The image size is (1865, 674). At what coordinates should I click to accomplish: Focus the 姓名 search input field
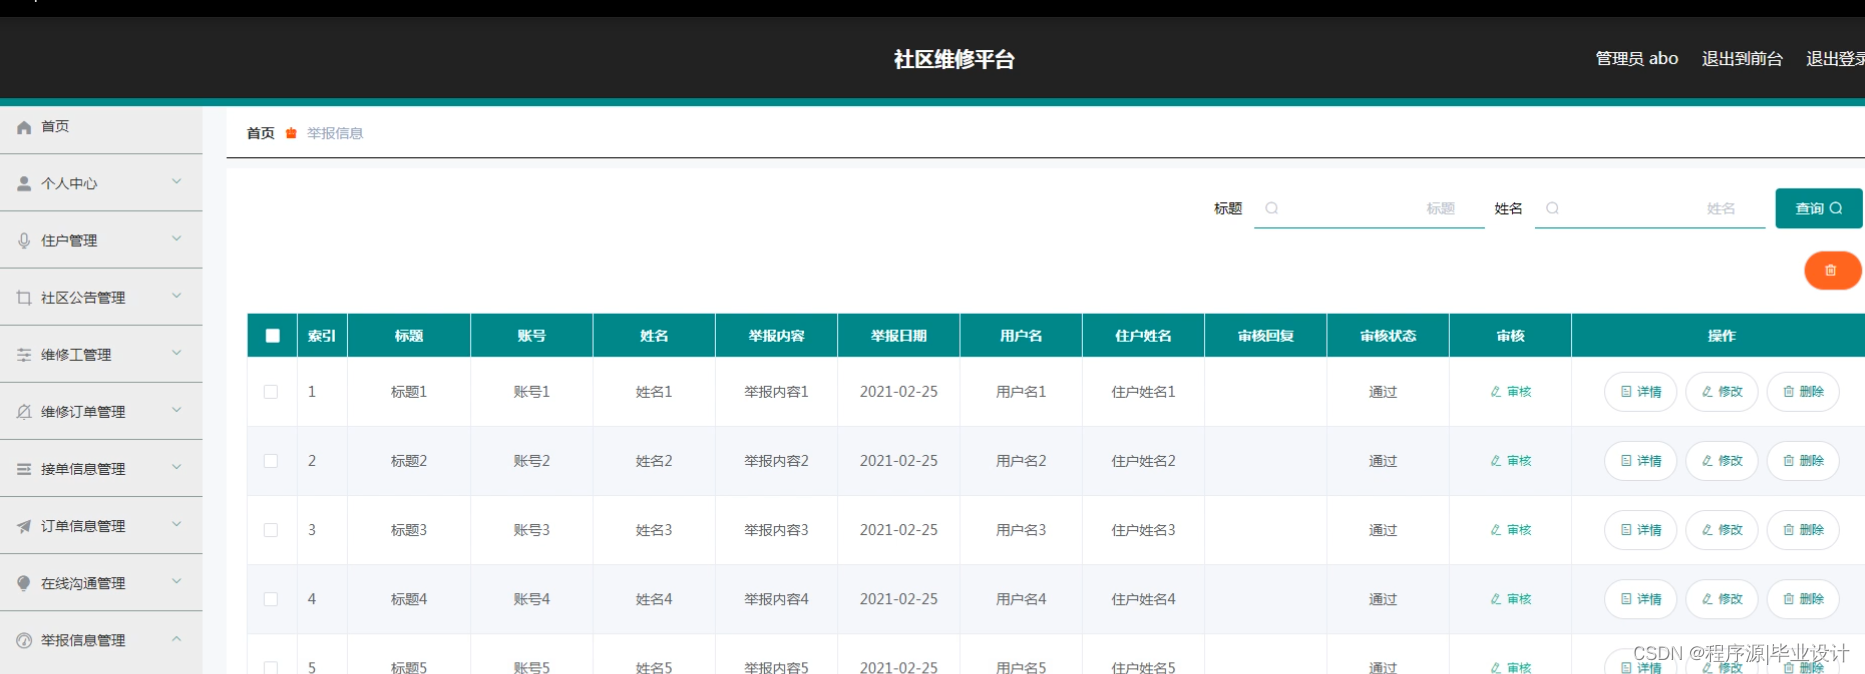click(1650, 208)
